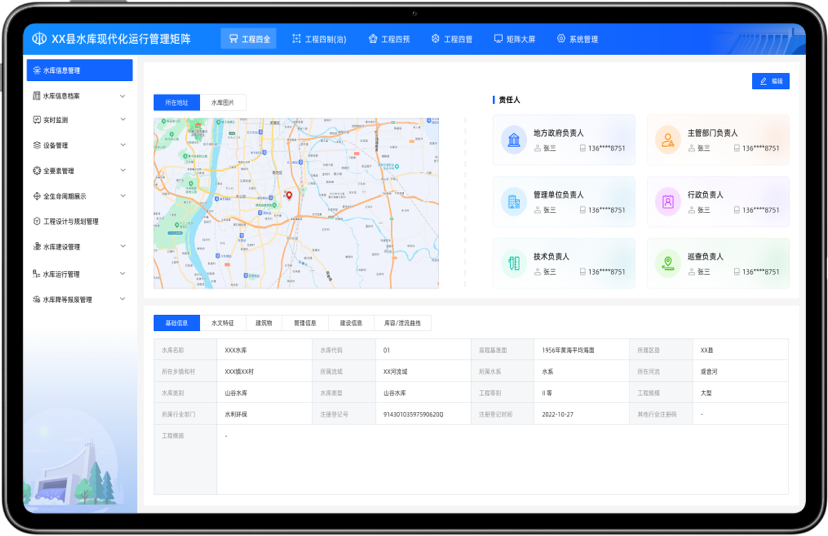Click the 管理单位负责人 blue building icon

coord(514,202)
